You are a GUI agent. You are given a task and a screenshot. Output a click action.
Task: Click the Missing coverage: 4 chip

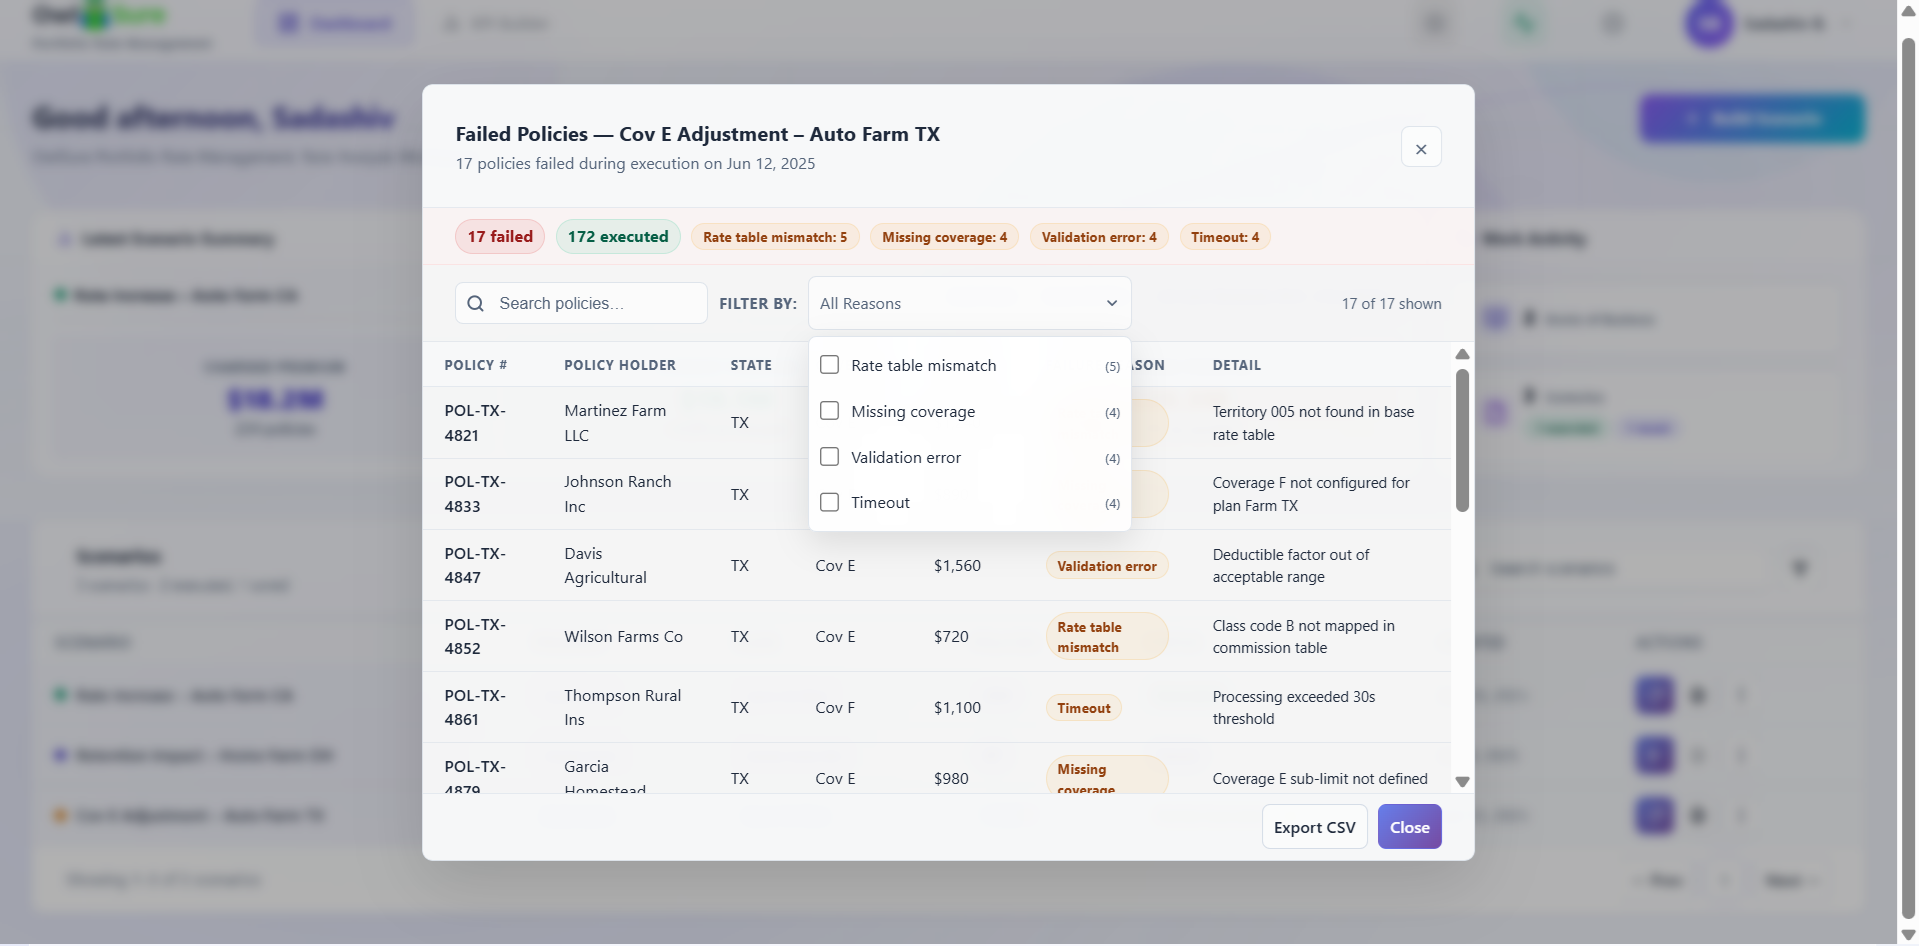pyautogui.click(x=944, y=237)
